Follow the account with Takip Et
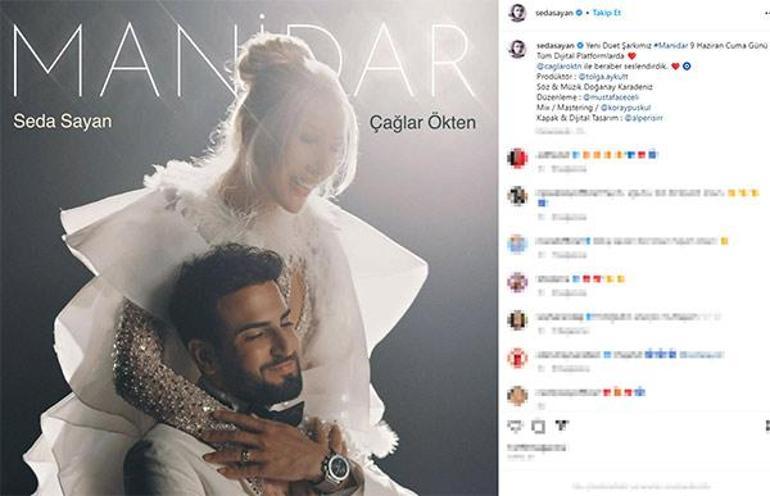This screenshot has height=496, width=770. (x=606, y=13)
